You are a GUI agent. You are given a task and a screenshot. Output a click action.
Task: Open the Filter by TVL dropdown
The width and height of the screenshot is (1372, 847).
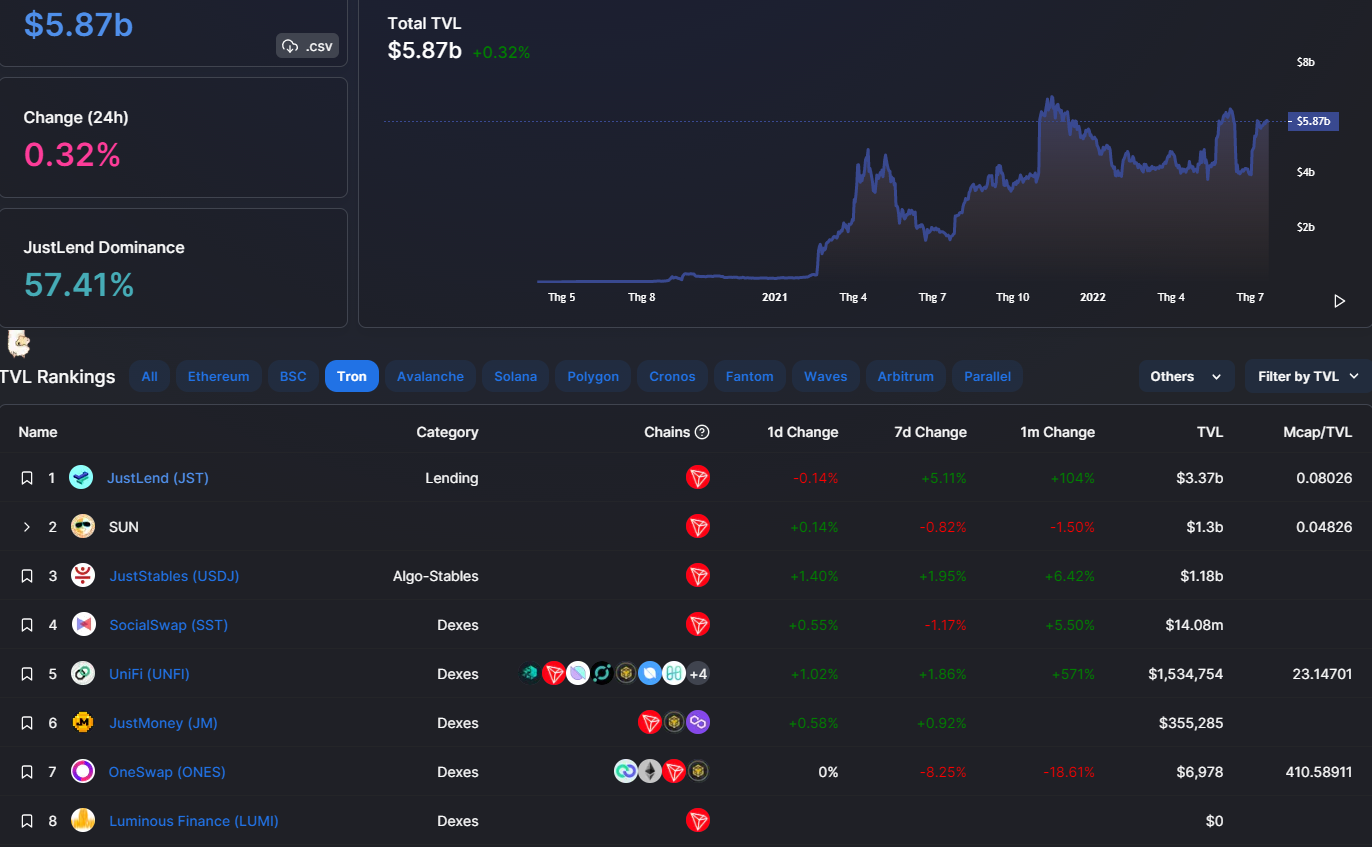point(1308,376)
